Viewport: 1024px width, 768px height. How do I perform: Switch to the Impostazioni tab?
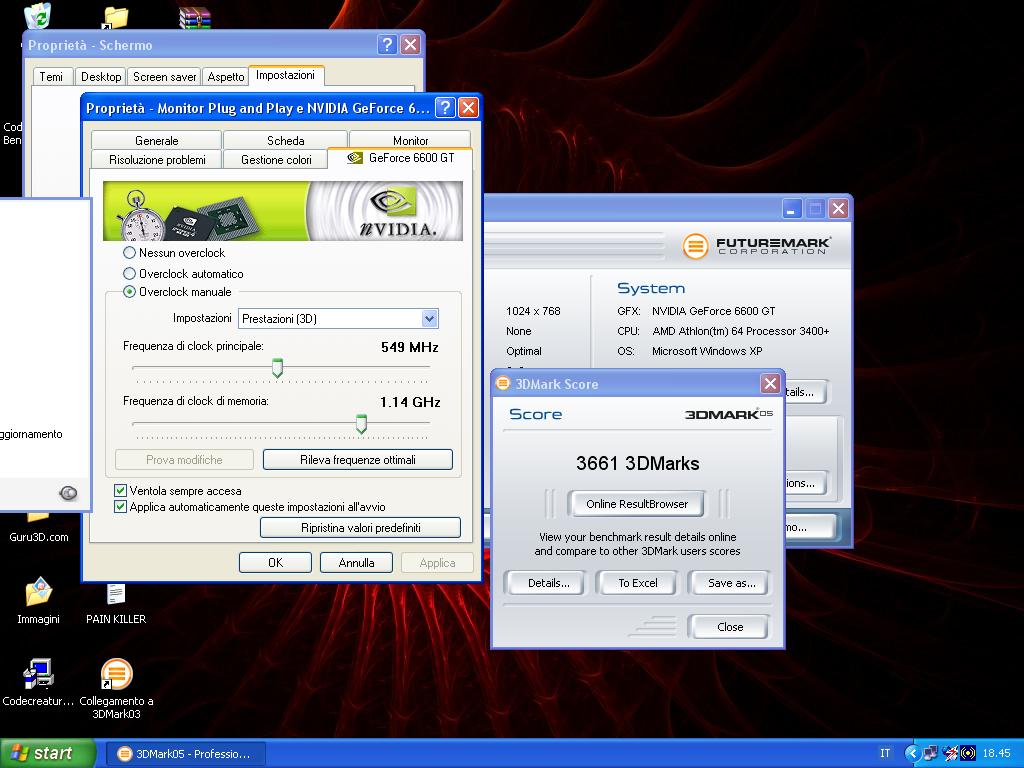(285, 75)
